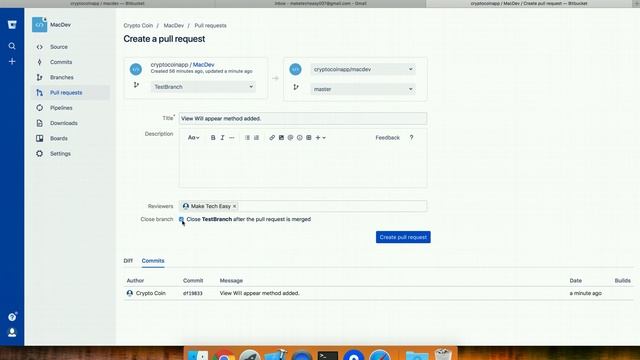Switch to the Diff tab

coord(128,261)
